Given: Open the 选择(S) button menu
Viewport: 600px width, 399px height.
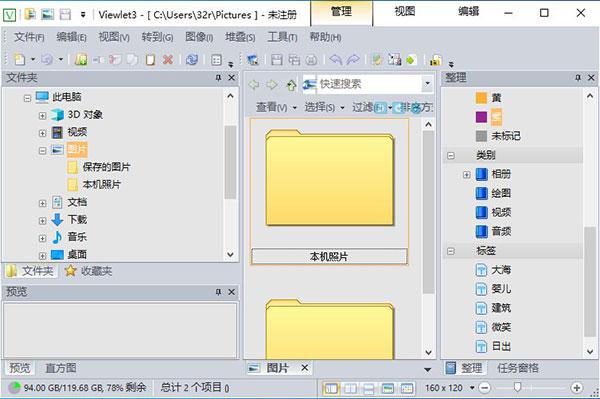Looking at the screenshot, I should (324, 107).
